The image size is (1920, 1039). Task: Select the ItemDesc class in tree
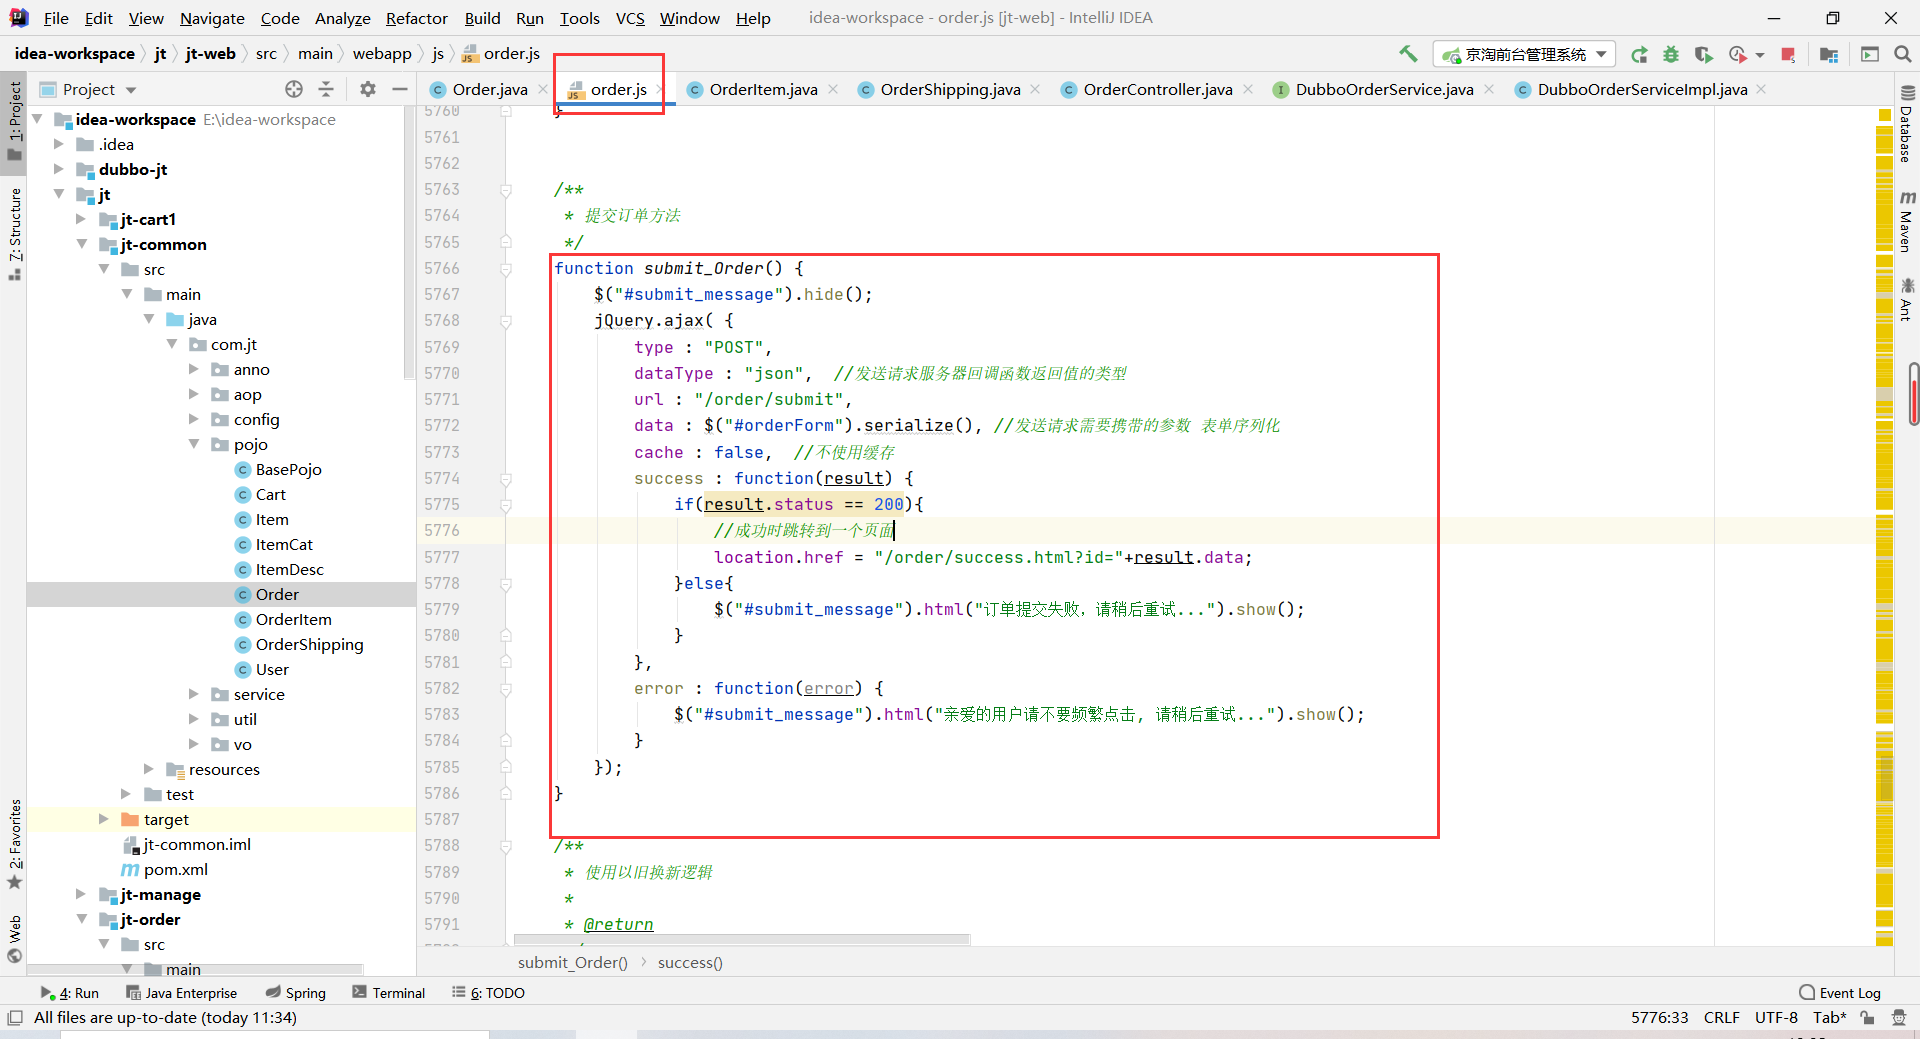point(289,569)
